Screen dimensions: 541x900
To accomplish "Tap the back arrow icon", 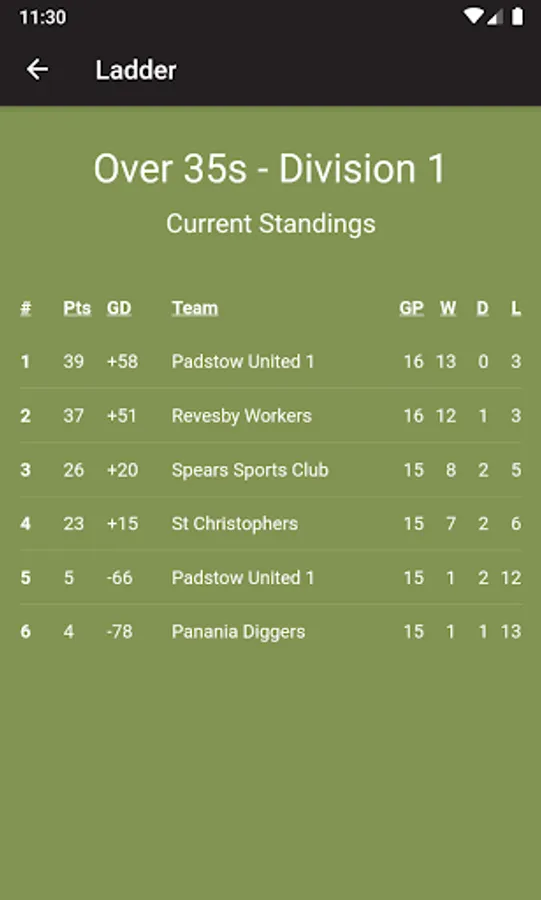I will [37, 69].
